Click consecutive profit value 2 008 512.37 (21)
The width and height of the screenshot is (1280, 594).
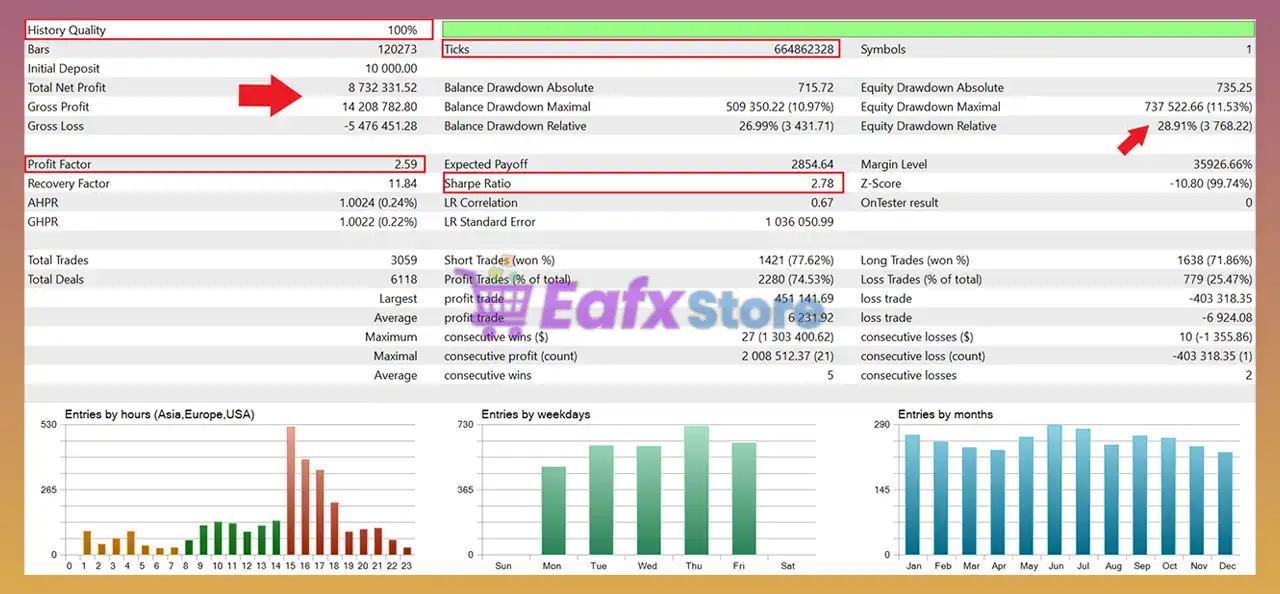point(788,356)
